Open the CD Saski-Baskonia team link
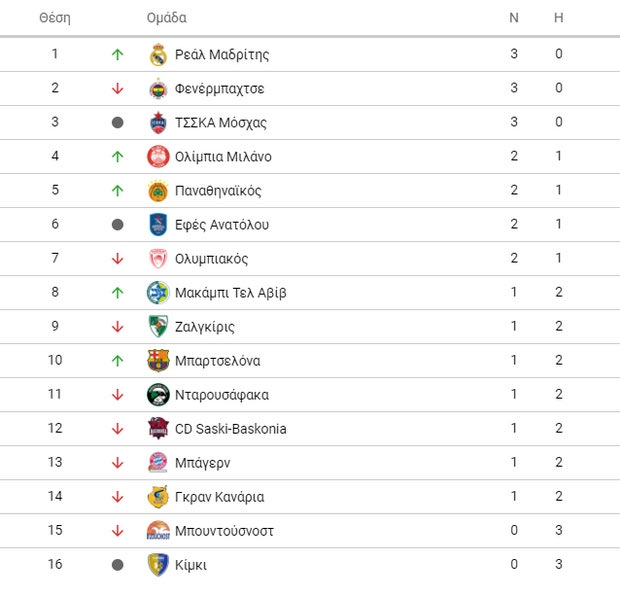The image size is (620, 595). click(231, 429)
